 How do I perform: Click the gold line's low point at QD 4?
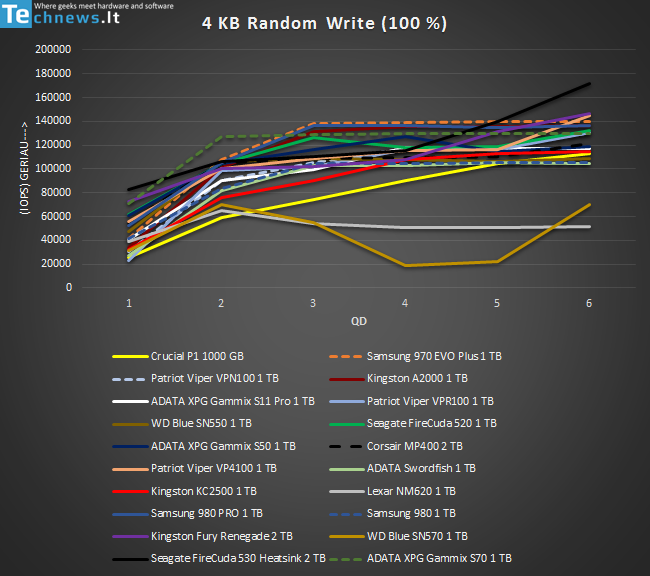point(405,265)
